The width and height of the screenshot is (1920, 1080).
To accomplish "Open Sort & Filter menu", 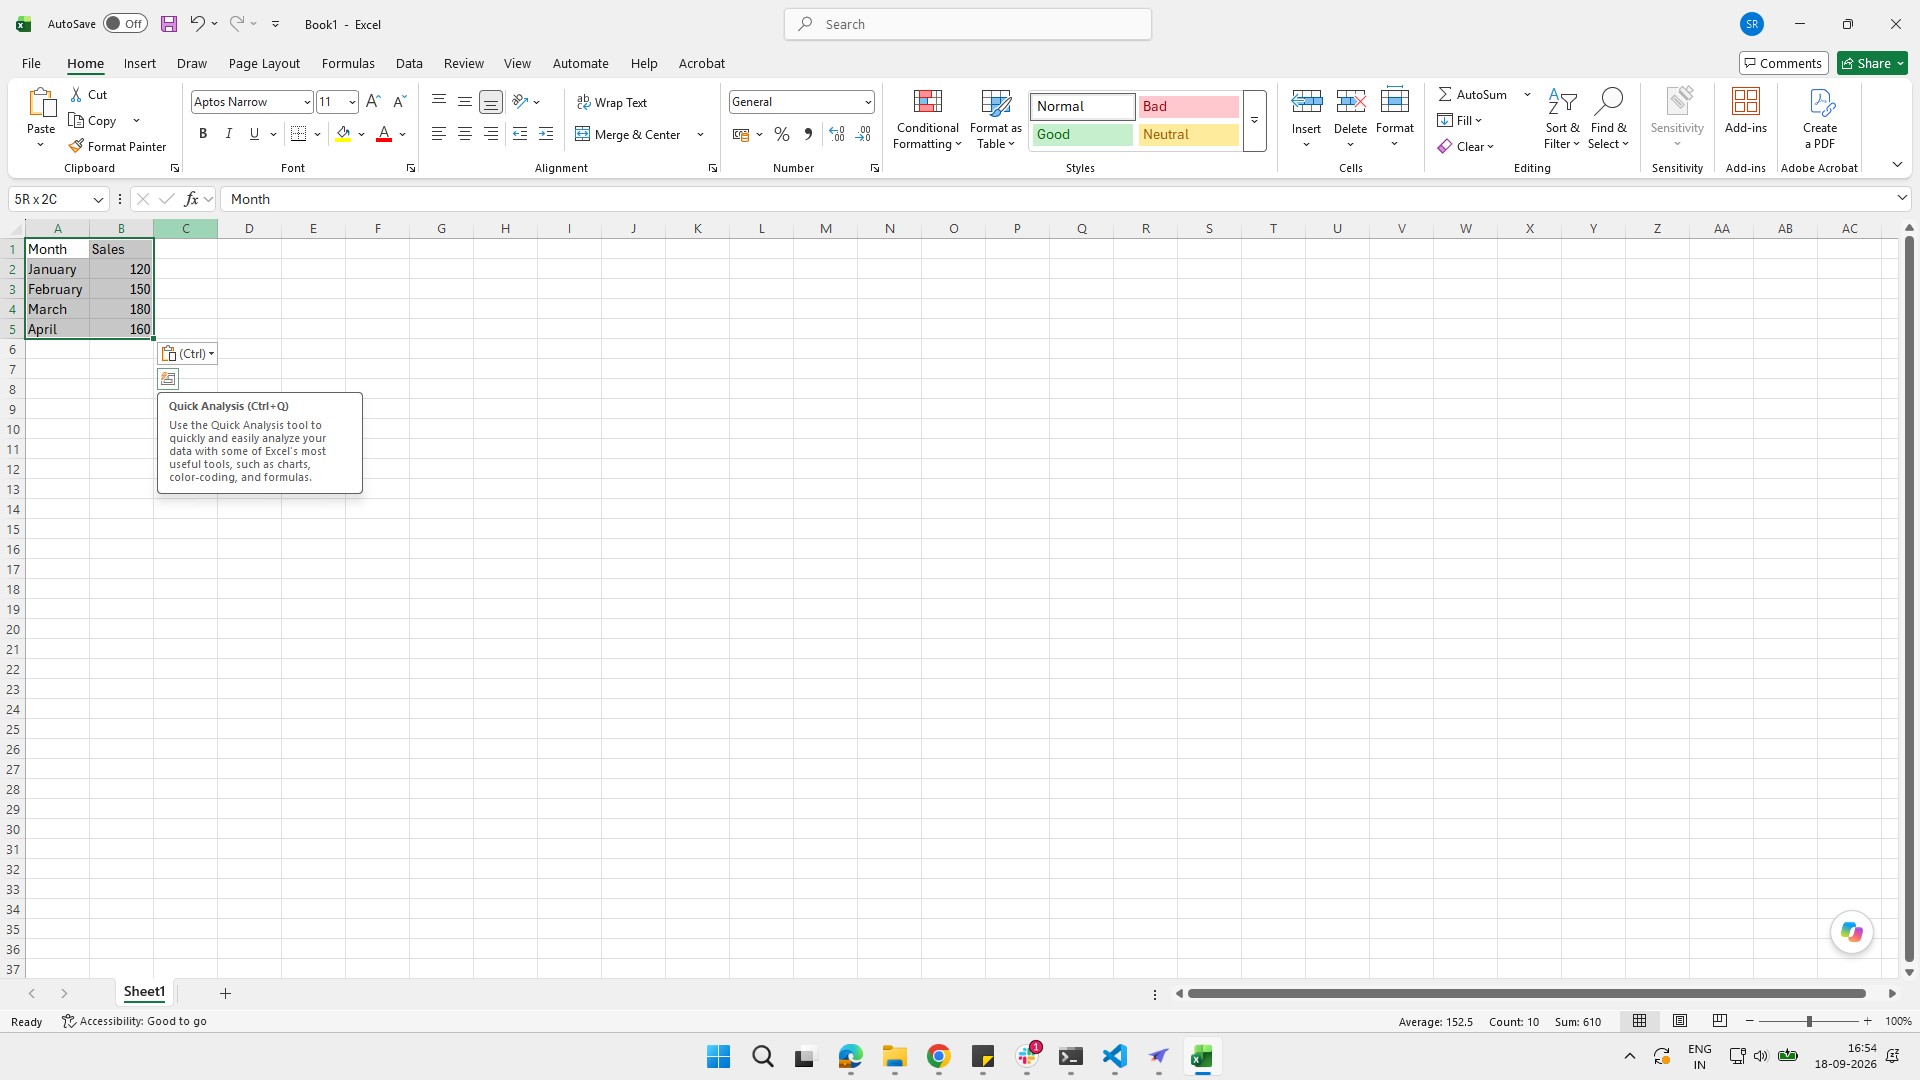I will click(x=1562, y=119).
